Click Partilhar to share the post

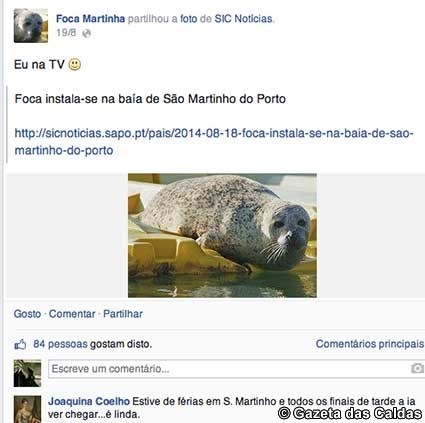pos(123,314)
